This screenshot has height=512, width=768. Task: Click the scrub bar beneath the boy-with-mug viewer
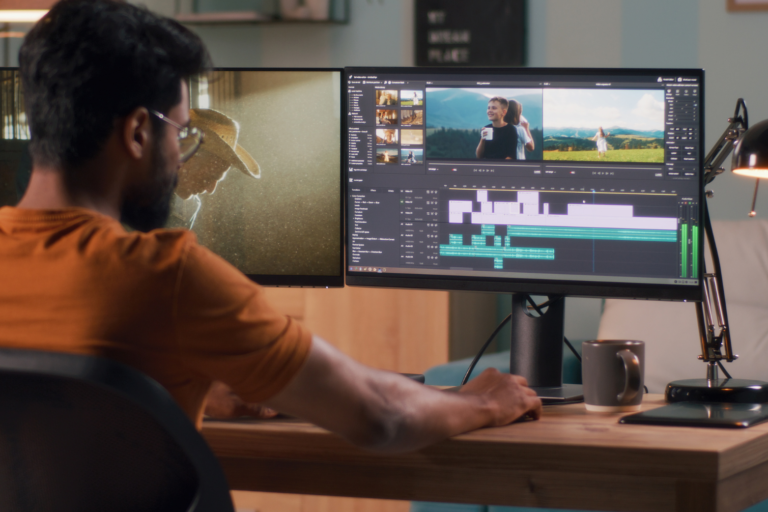coord(484,165)
